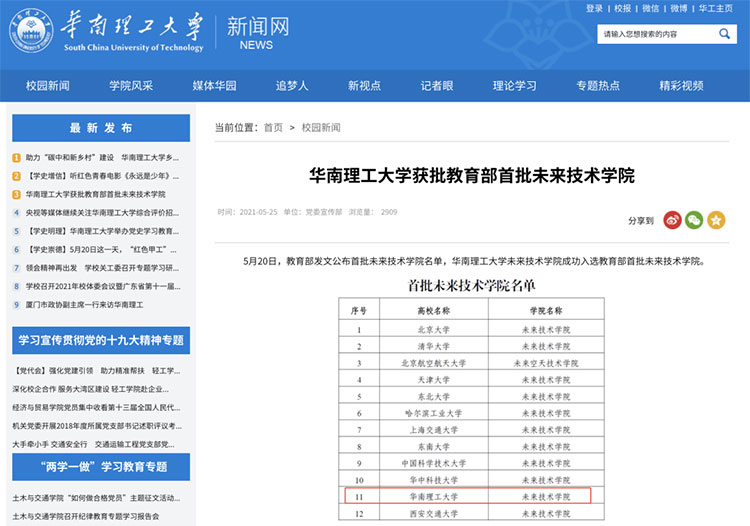This screenshot has width=750, height=526.
Task: Click 校园新闻 in the breadcrumb
Action: (320, 127)
